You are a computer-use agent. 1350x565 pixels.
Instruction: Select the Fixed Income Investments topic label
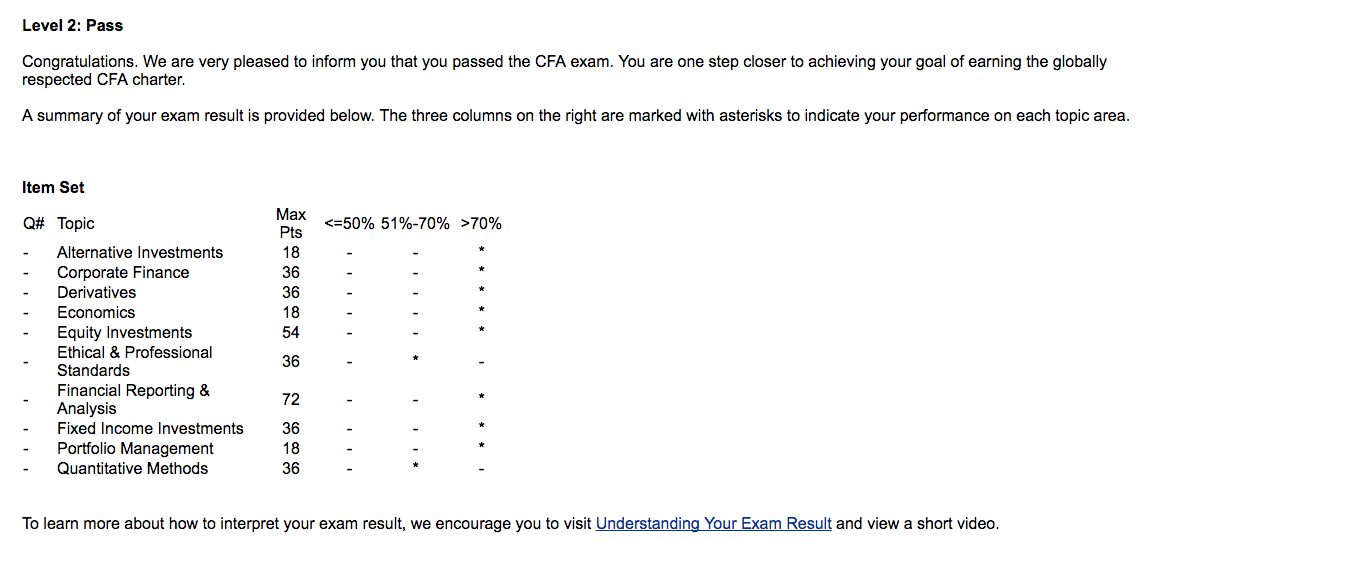point(150,429)
